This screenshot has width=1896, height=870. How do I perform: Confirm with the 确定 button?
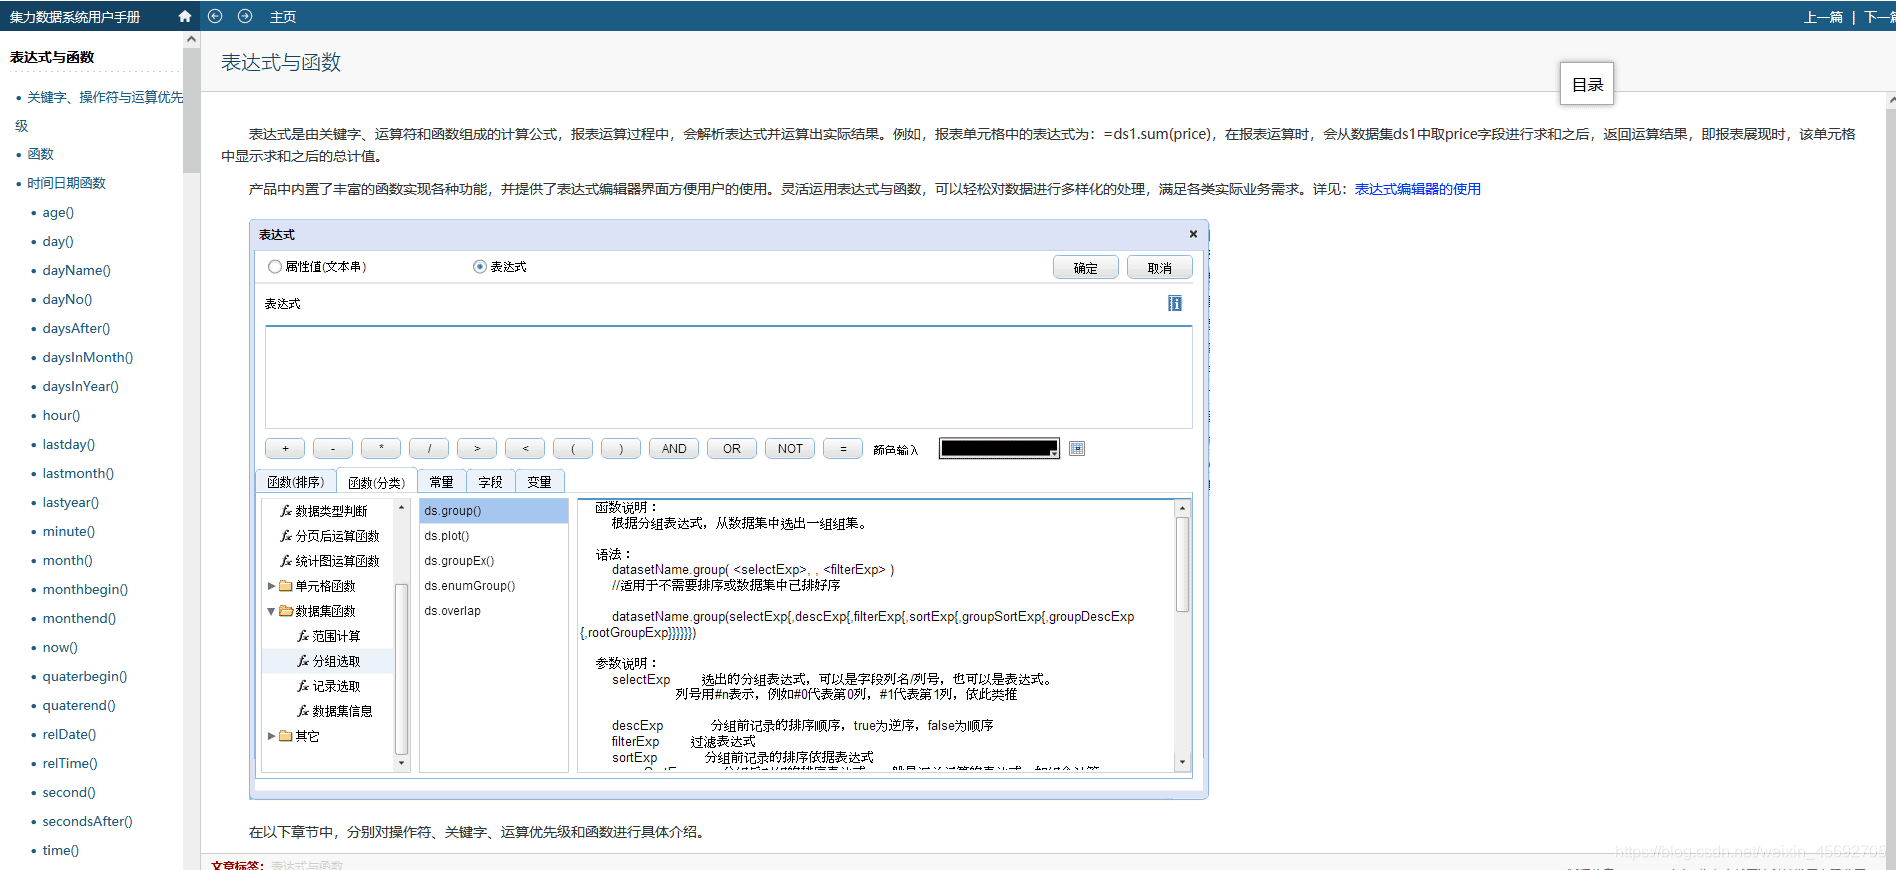(x=1086, y=268)
